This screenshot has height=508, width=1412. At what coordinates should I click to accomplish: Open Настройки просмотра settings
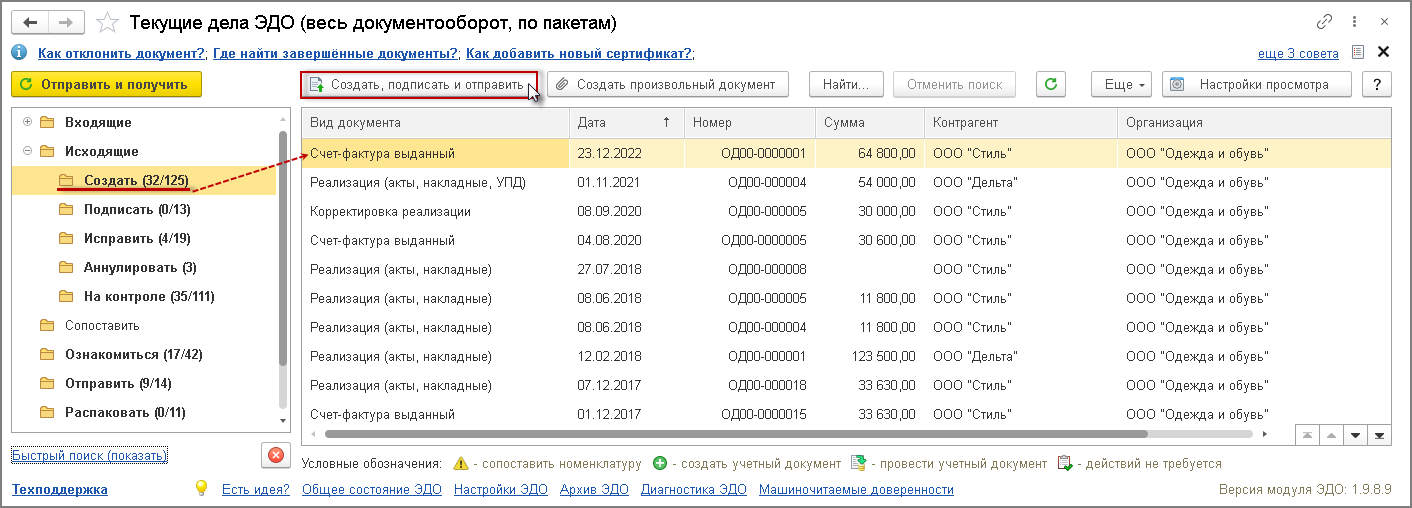click(1256, 84)
